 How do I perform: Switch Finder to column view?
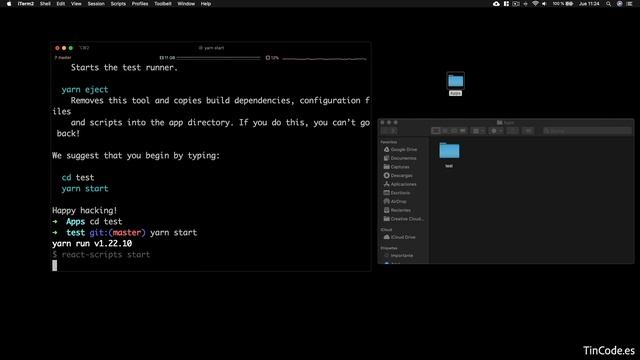(x=454, y=131)
